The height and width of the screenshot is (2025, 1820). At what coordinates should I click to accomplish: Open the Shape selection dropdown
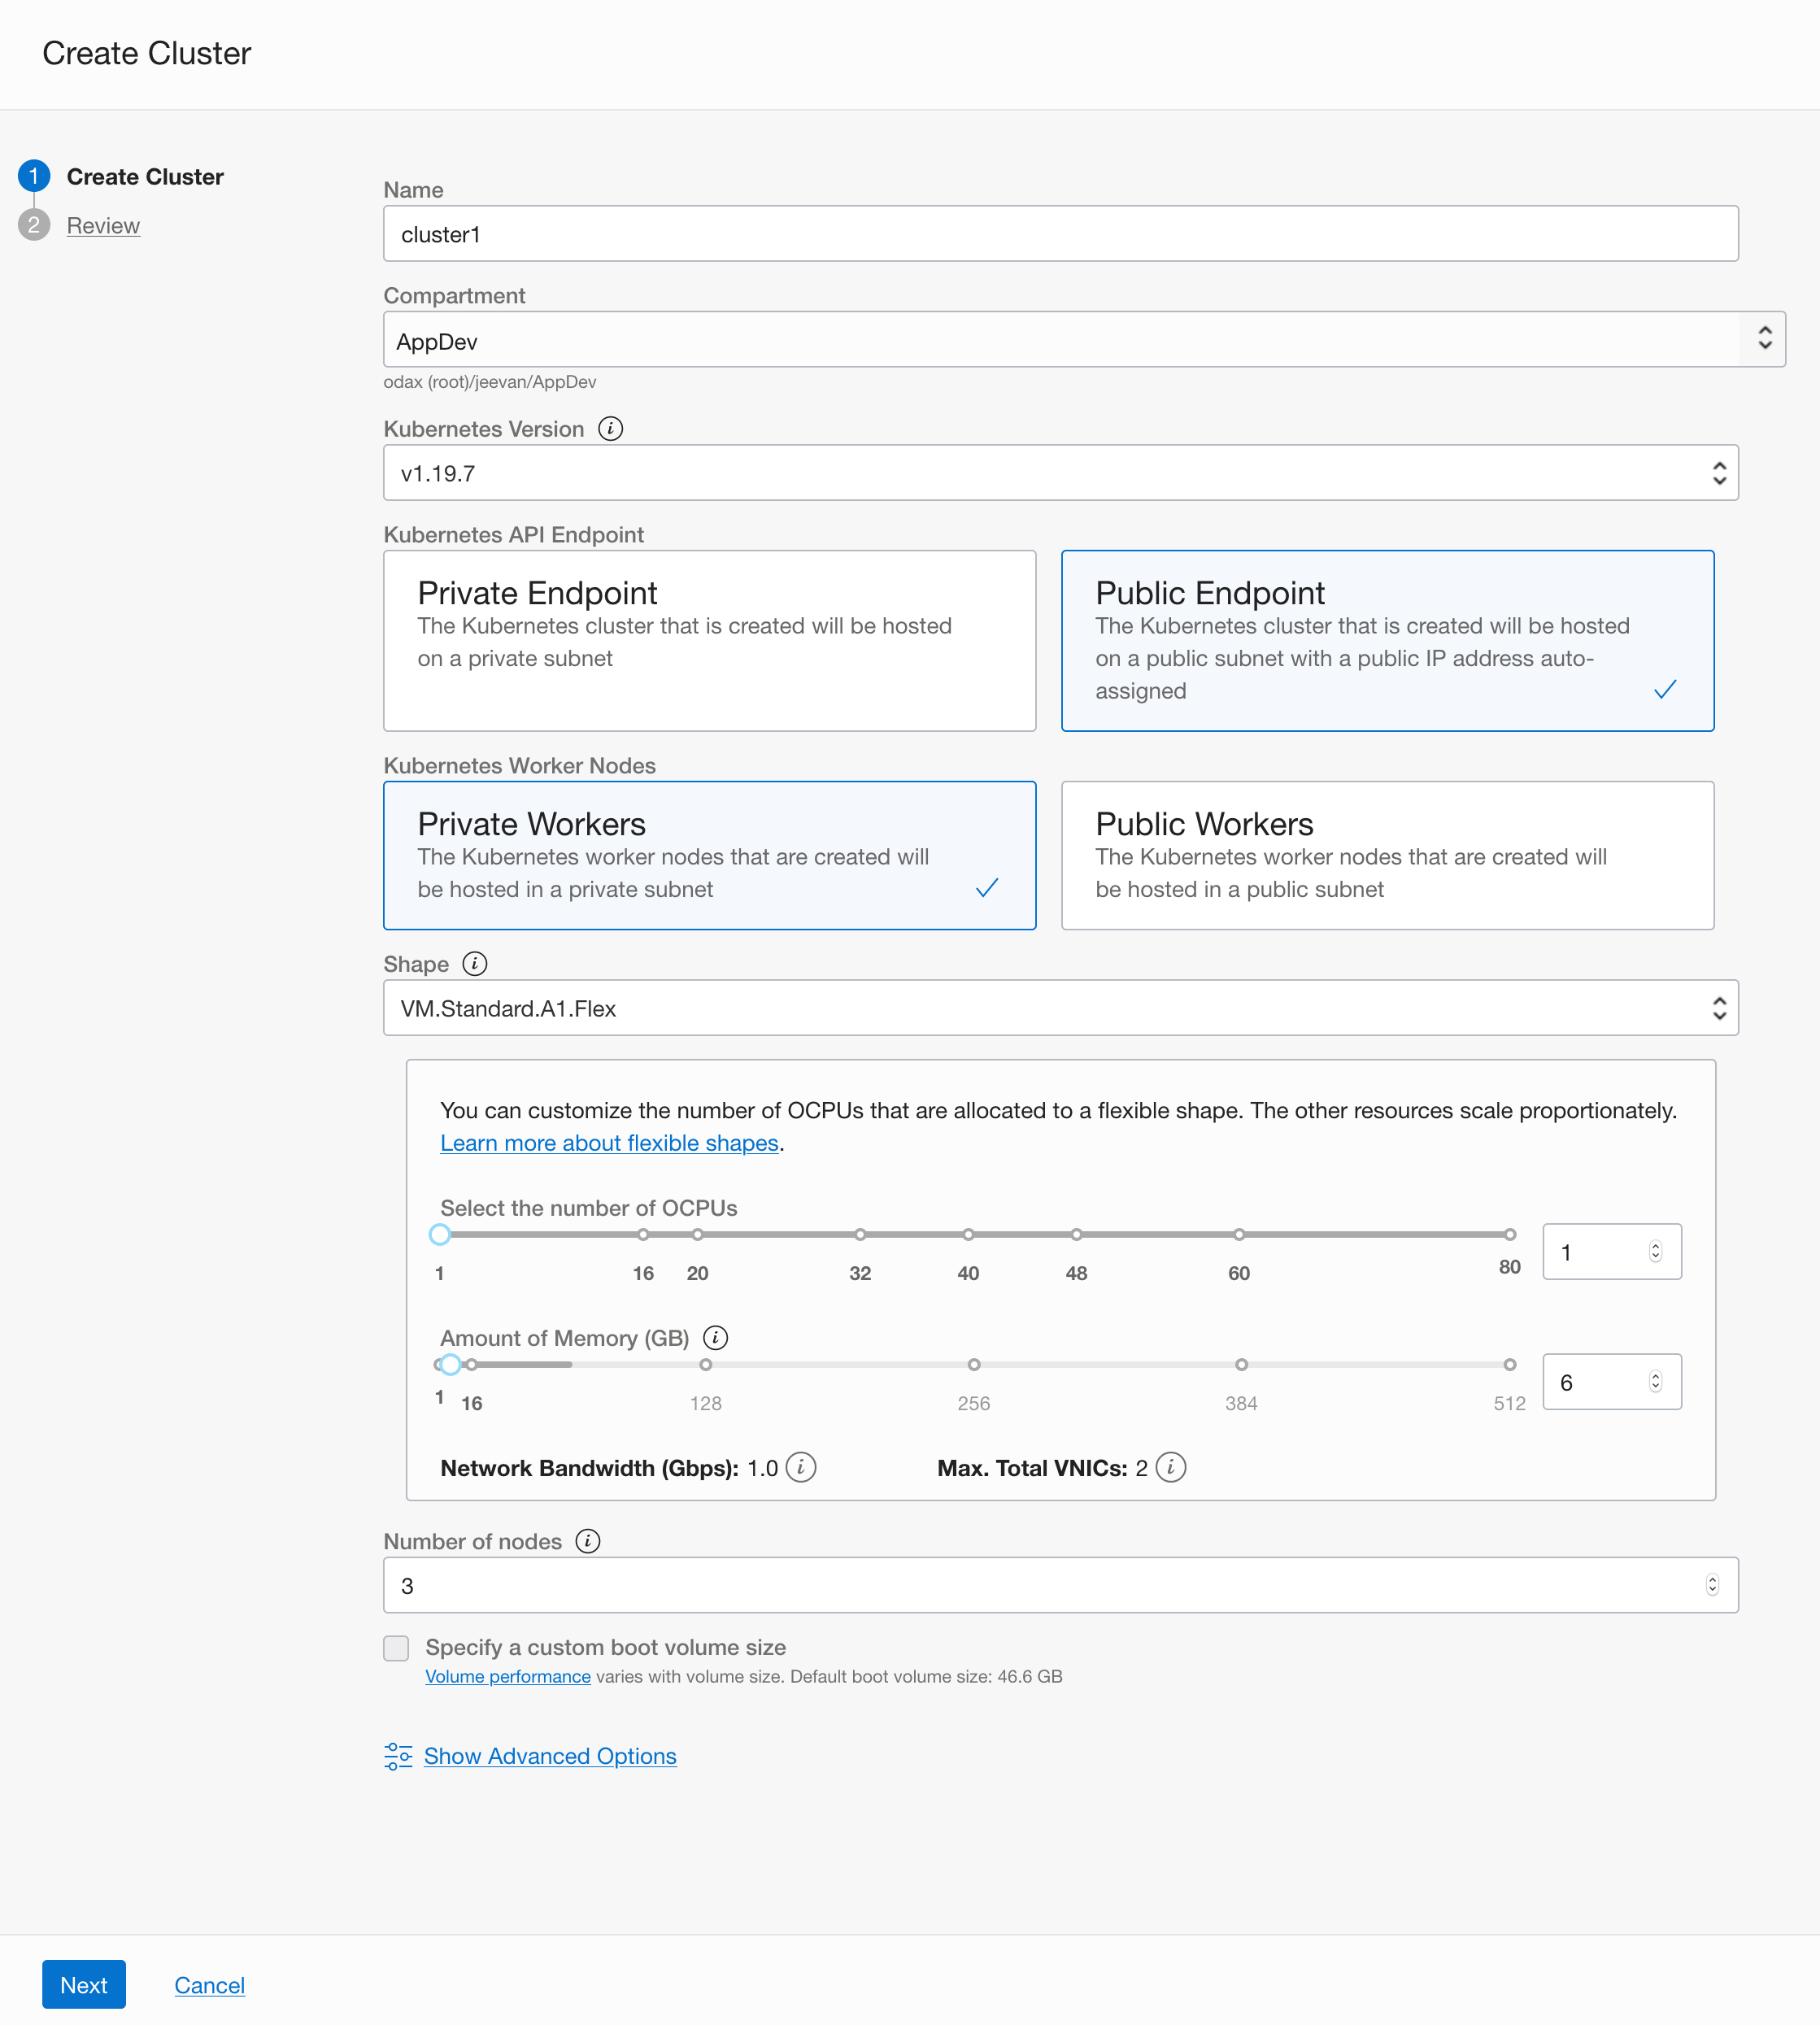tap(1060, 1008)
